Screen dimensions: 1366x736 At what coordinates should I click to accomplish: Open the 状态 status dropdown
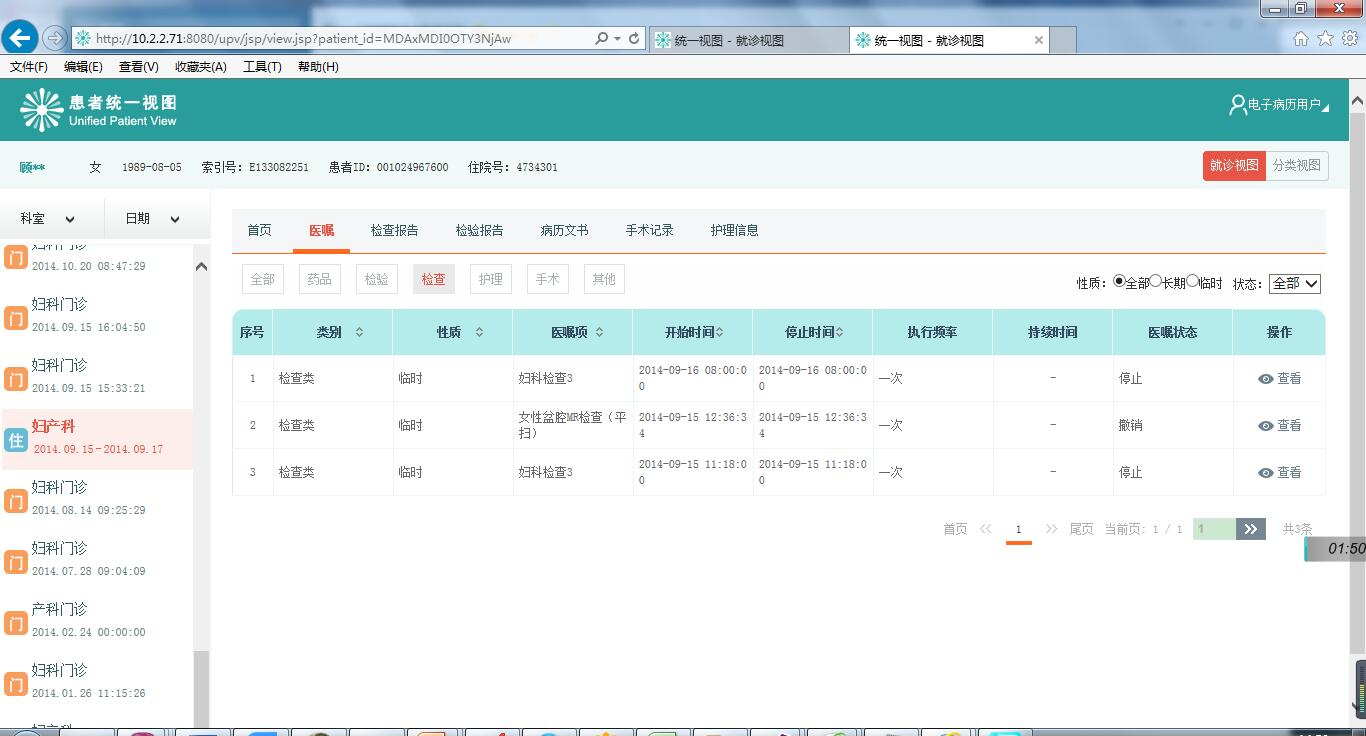[1295, 284]
